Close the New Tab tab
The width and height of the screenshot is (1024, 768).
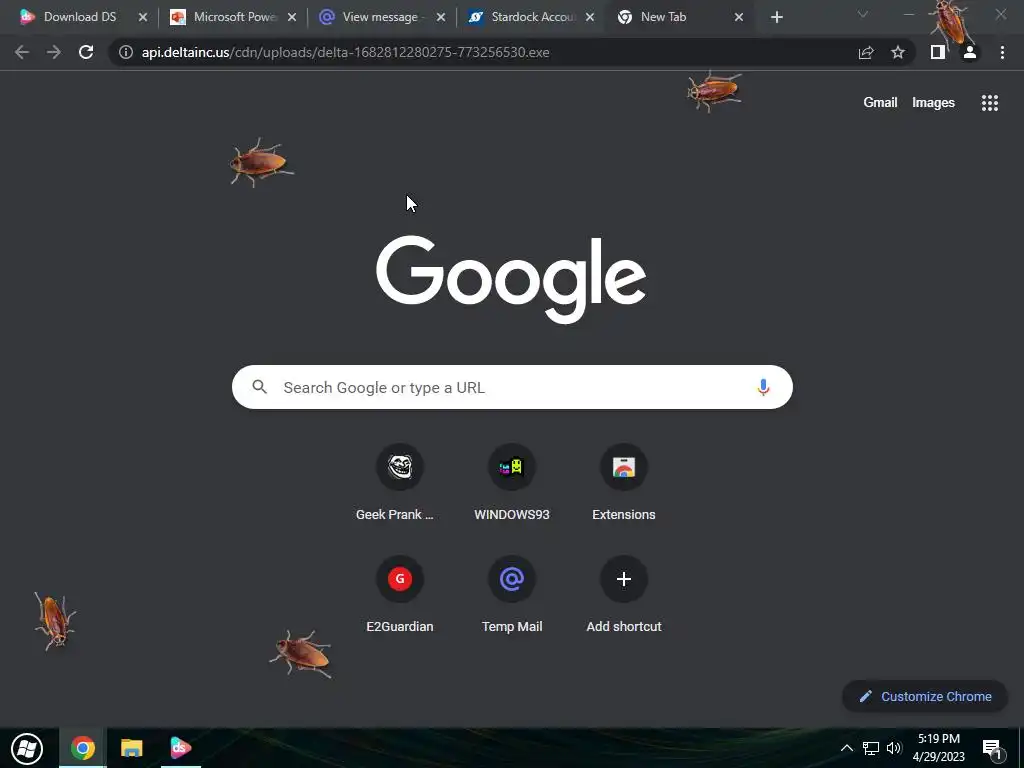click(x=739, y=17)
